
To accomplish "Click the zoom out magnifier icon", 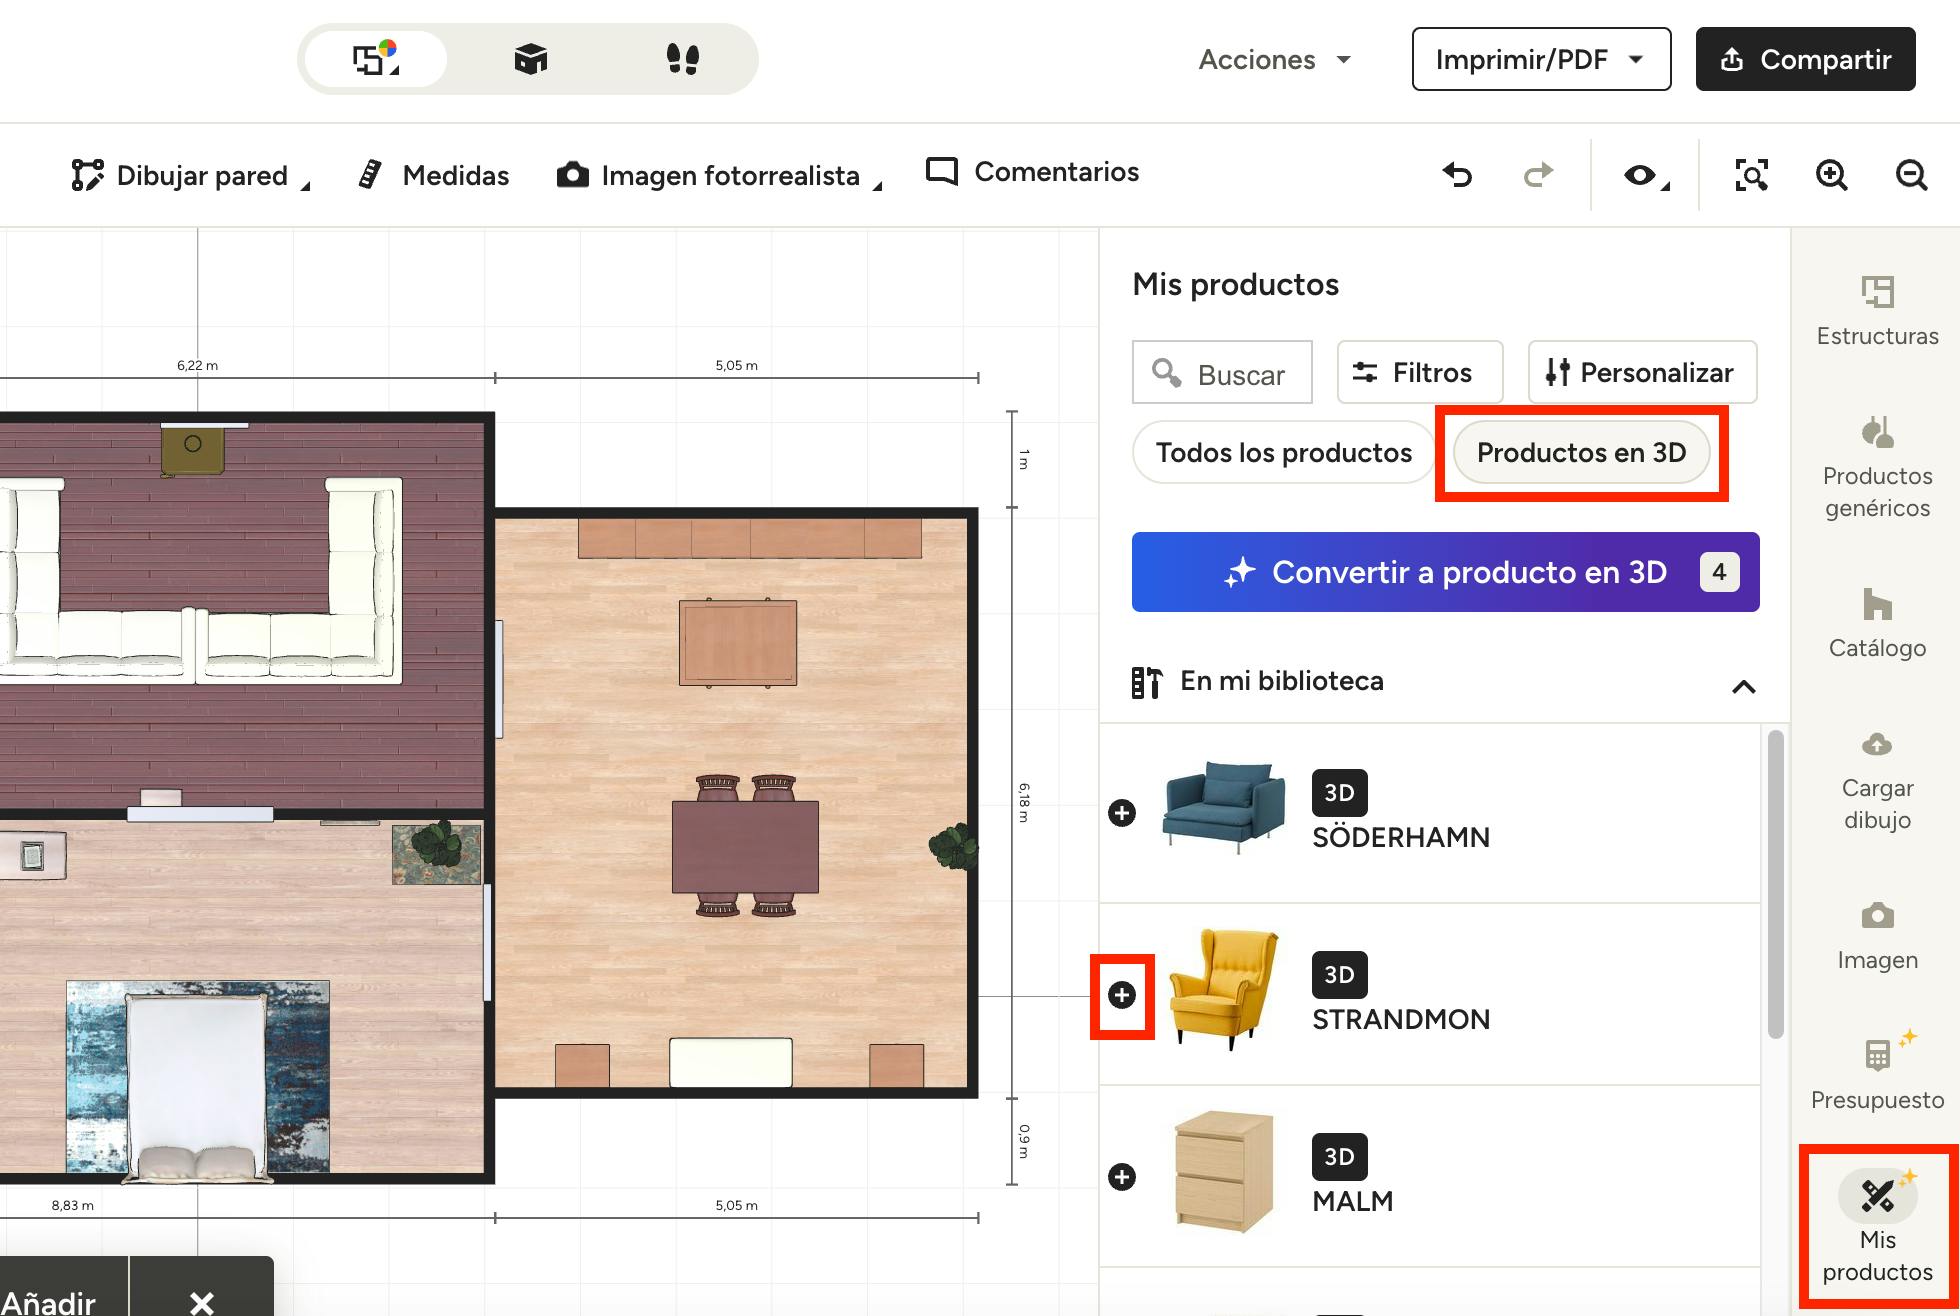I will pos(1911,175).
